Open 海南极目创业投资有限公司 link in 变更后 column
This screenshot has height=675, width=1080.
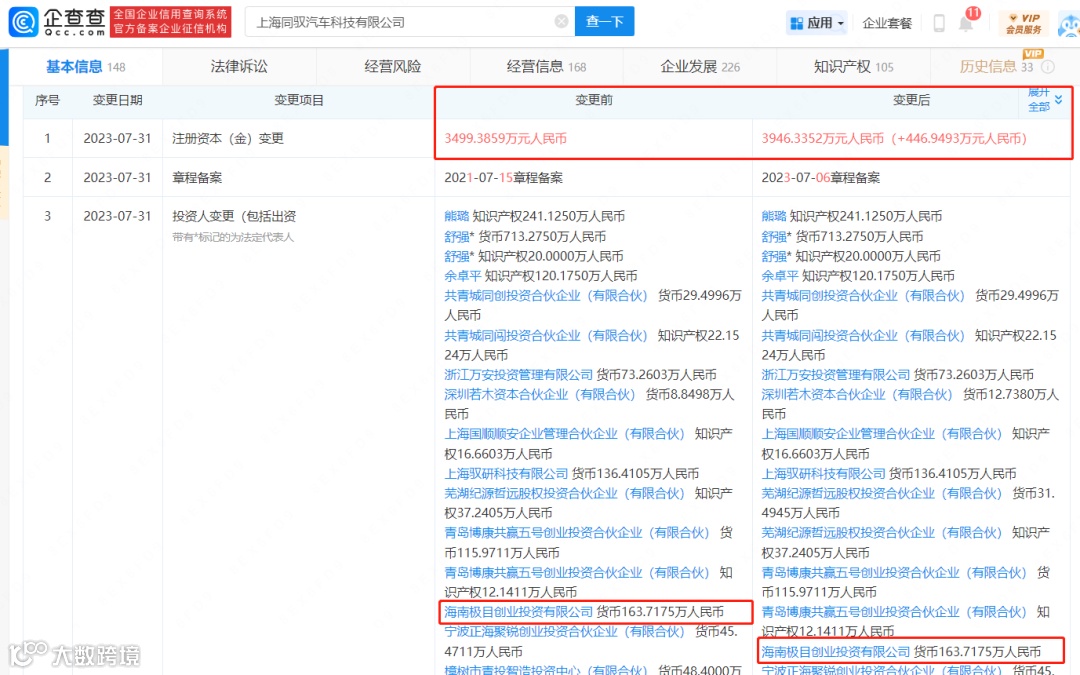click(x=835, y=651)
